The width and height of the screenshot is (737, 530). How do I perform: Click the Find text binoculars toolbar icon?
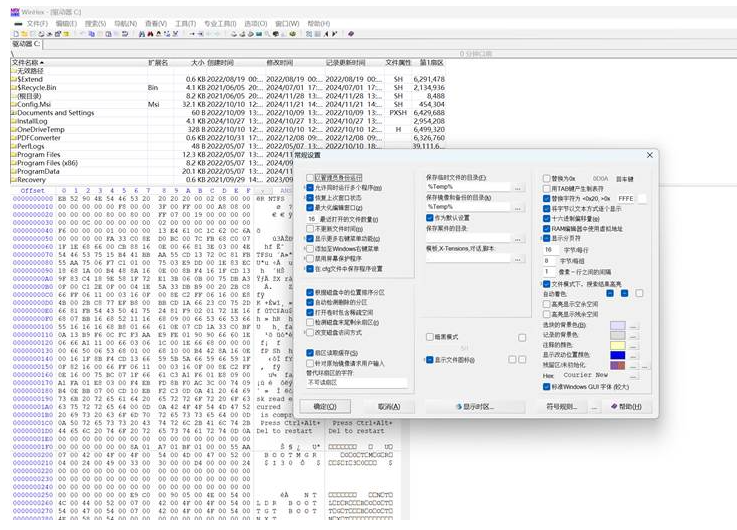tap(141, 34)
